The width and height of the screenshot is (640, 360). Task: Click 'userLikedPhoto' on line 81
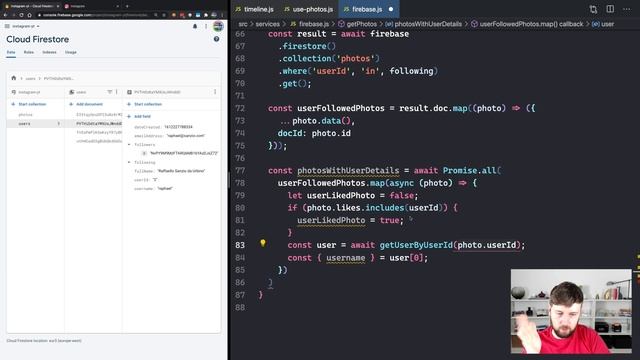click(331, 220)
